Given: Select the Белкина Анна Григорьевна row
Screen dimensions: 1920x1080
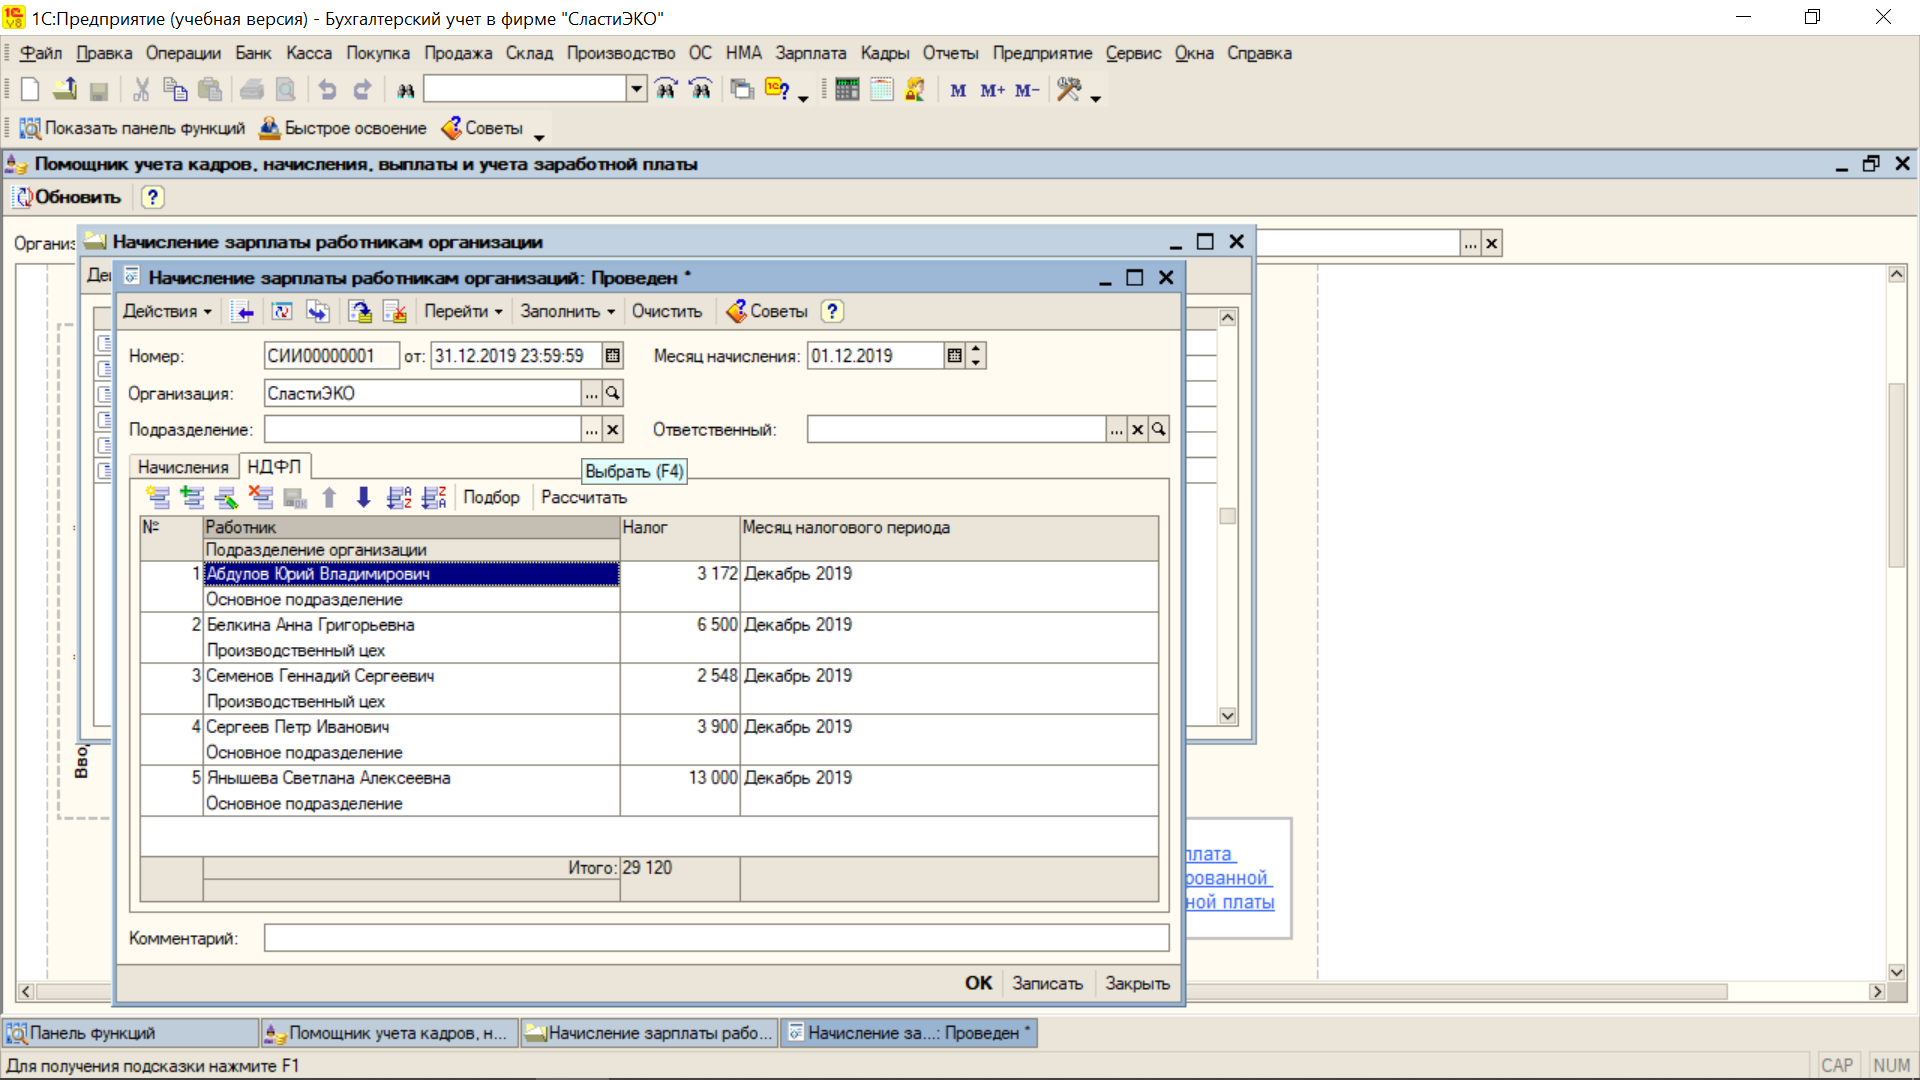Looking at the screenshot, I should [310, 625].
